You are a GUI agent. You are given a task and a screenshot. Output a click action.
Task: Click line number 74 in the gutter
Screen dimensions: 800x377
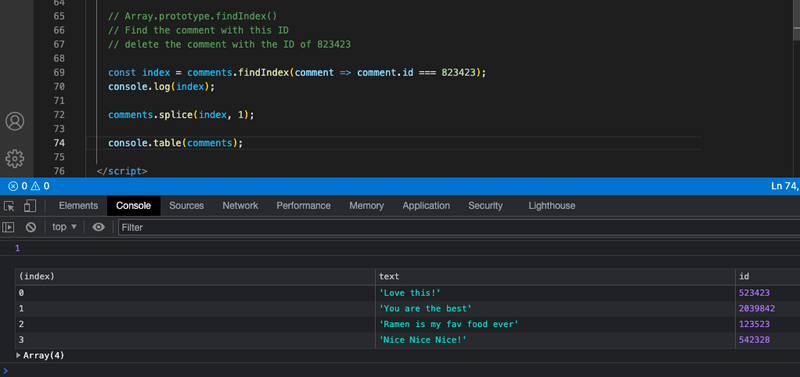pos(59,143)
